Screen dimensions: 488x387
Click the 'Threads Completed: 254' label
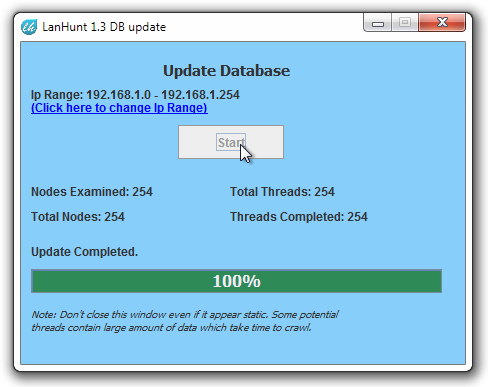click(x=299, y=217)
